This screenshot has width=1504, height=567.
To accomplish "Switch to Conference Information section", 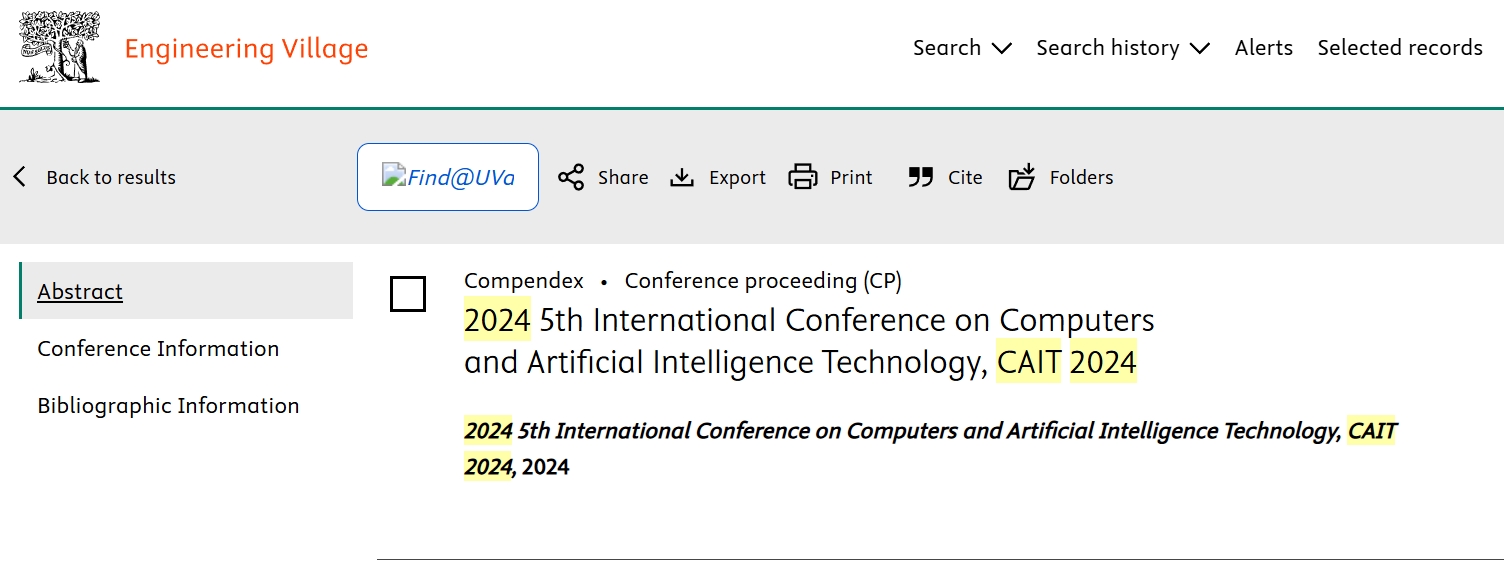I will coord(158,349).
